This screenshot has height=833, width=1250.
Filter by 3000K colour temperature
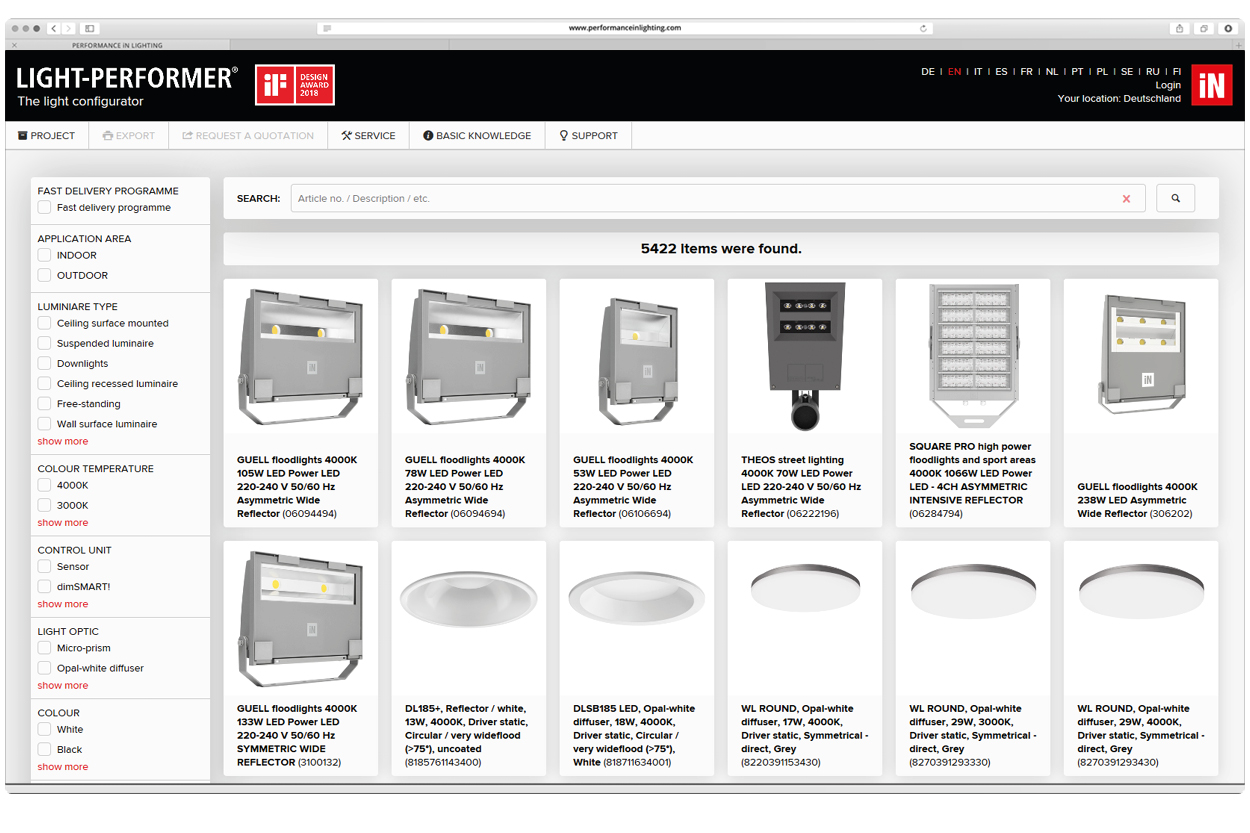click(44, 505)
